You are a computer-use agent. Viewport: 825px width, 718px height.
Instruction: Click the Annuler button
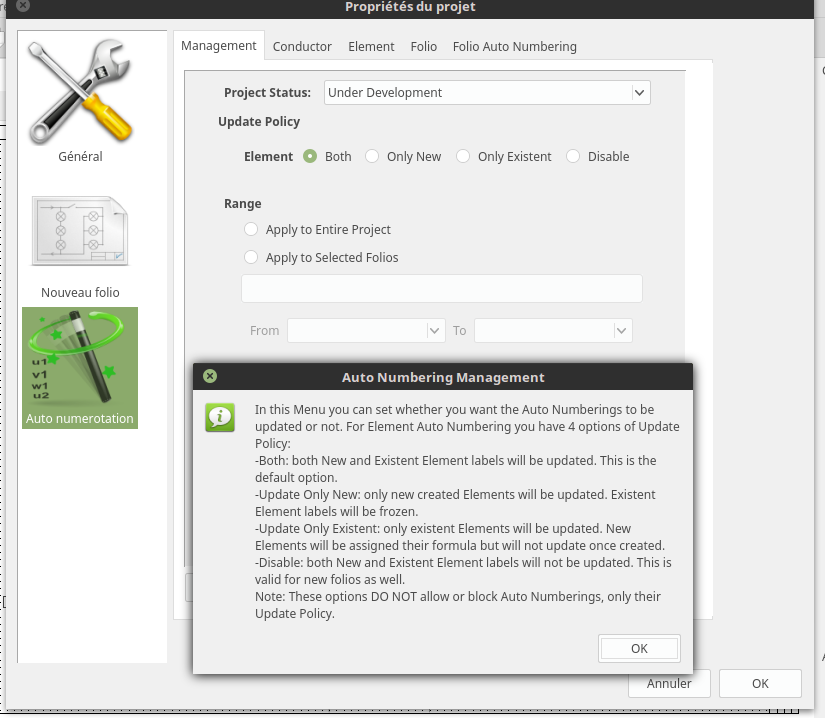669,684
